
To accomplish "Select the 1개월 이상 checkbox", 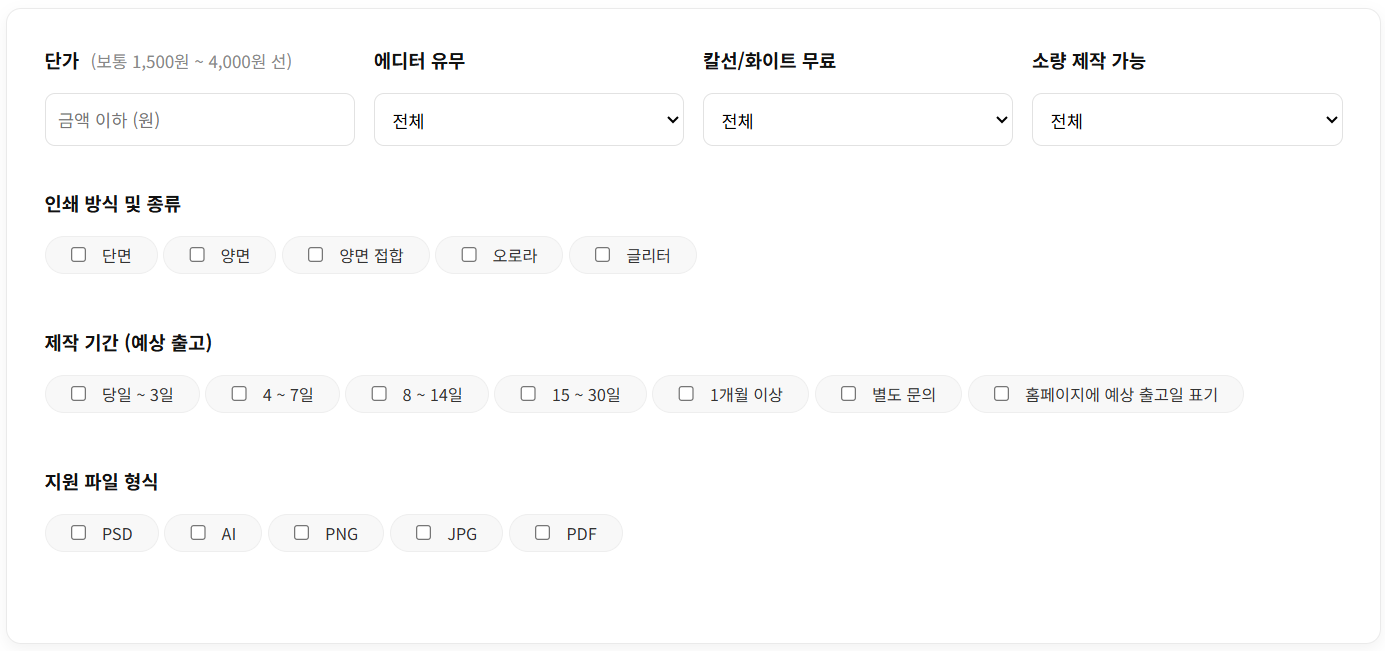I will [686, 394].
